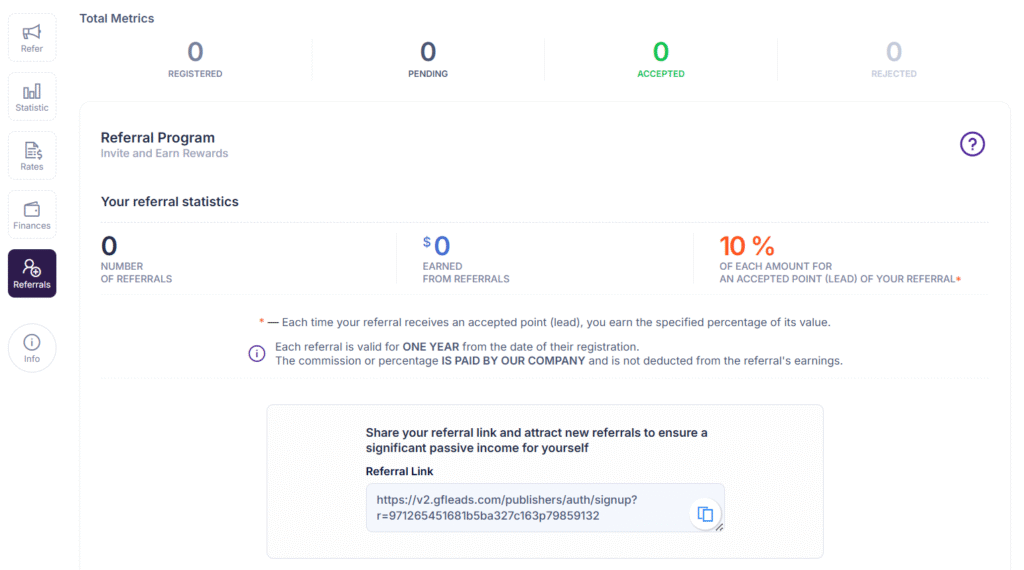The image size is (1024, 570).
Task: Go to the Rates sidebar page
Action: (x=32, y=155)
